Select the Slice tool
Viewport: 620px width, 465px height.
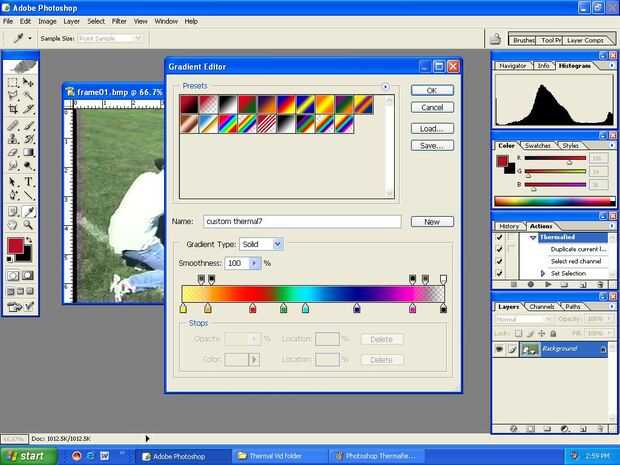point(28,109)
